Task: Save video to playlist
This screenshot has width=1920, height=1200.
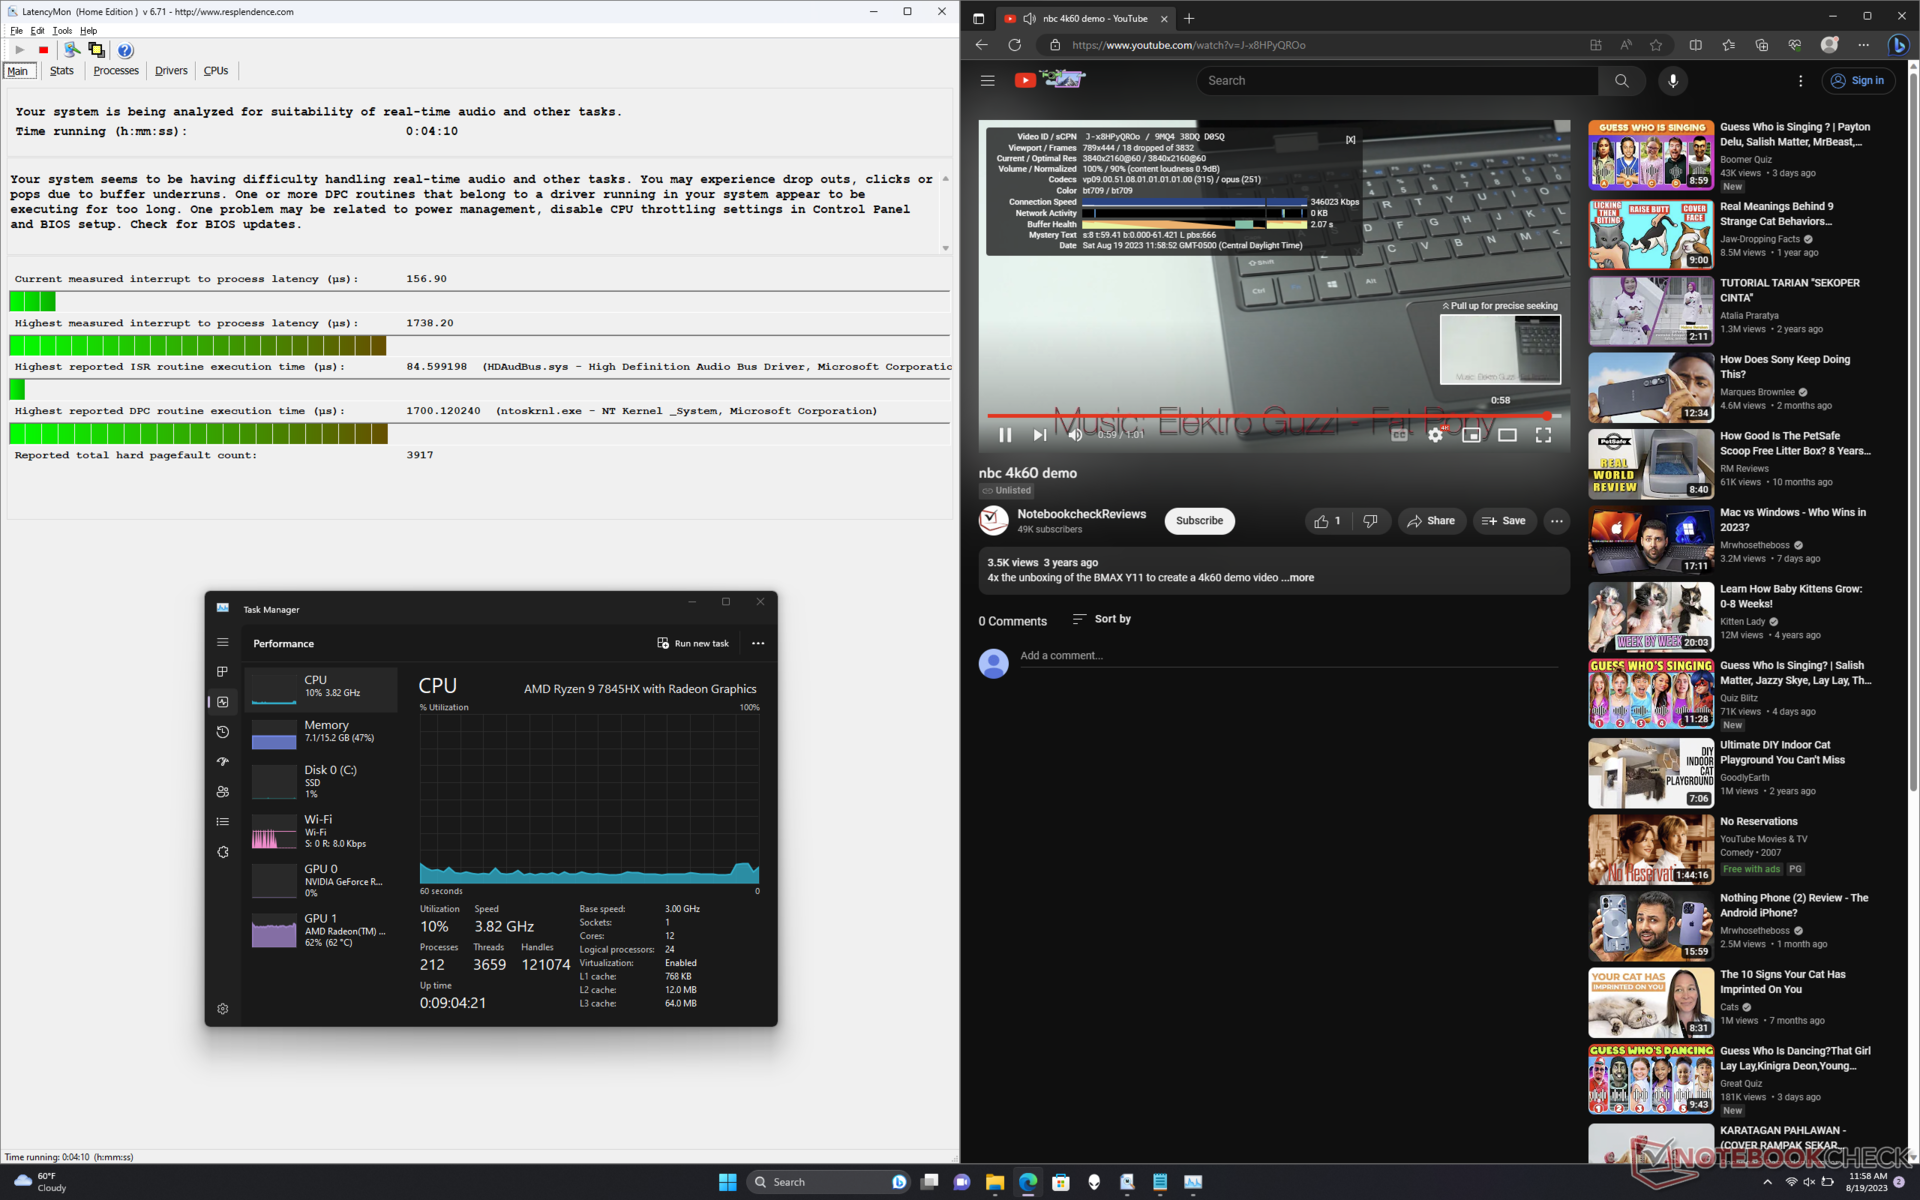Action: tap(1504, 521)
